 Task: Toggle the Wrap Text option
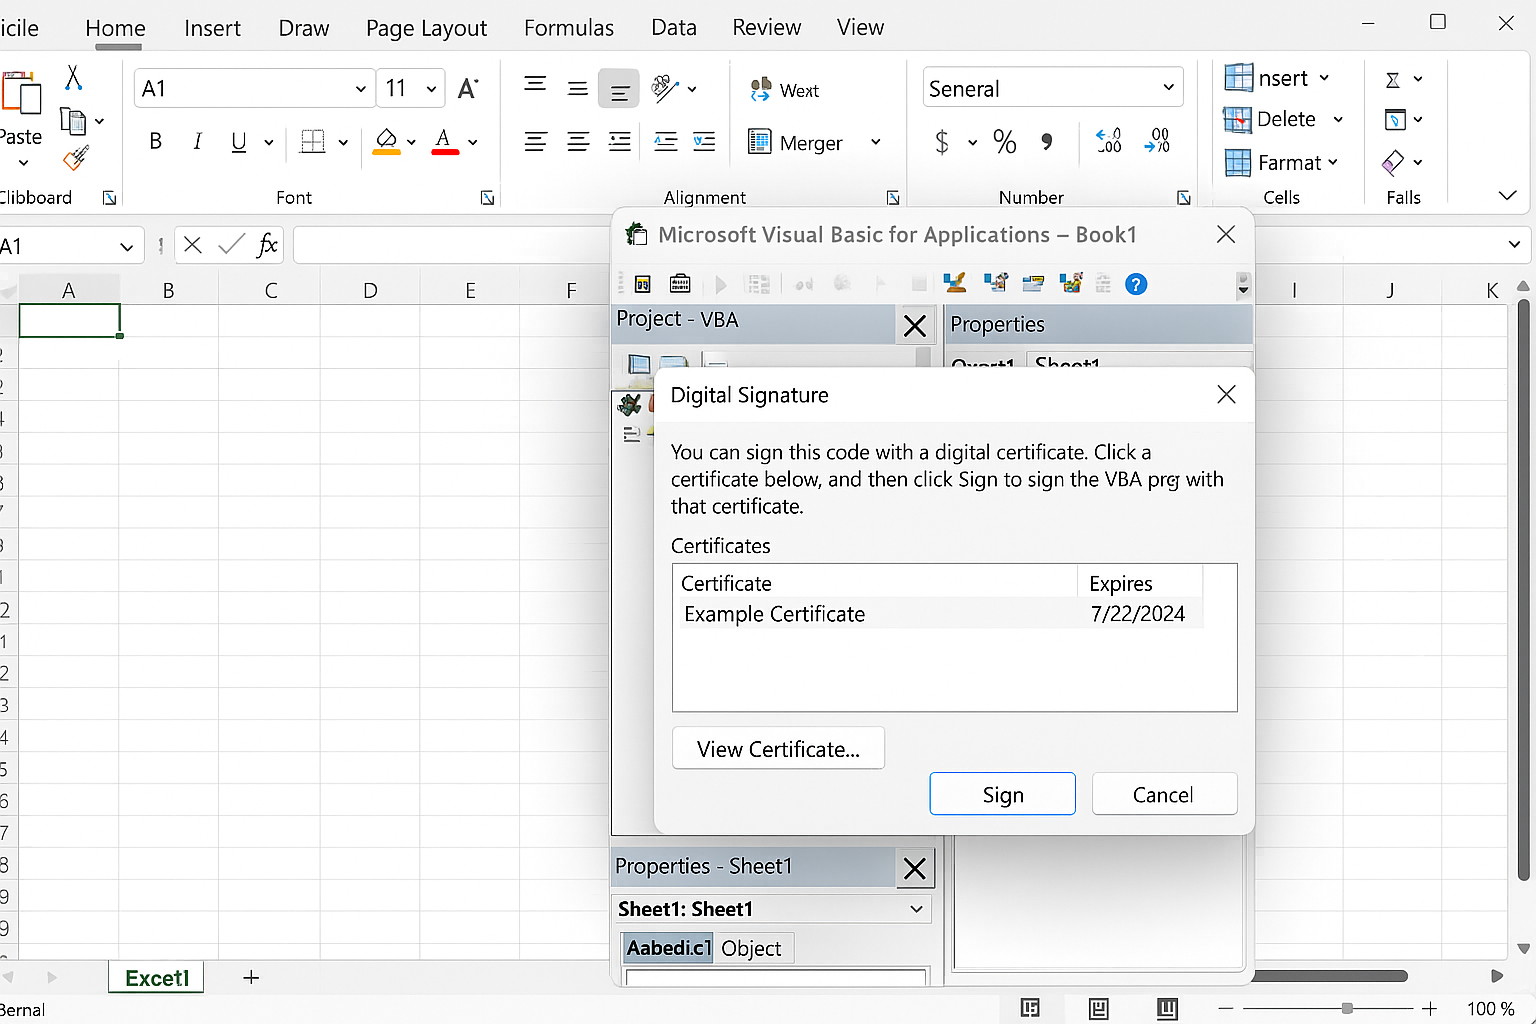click(x=785, y=90)
